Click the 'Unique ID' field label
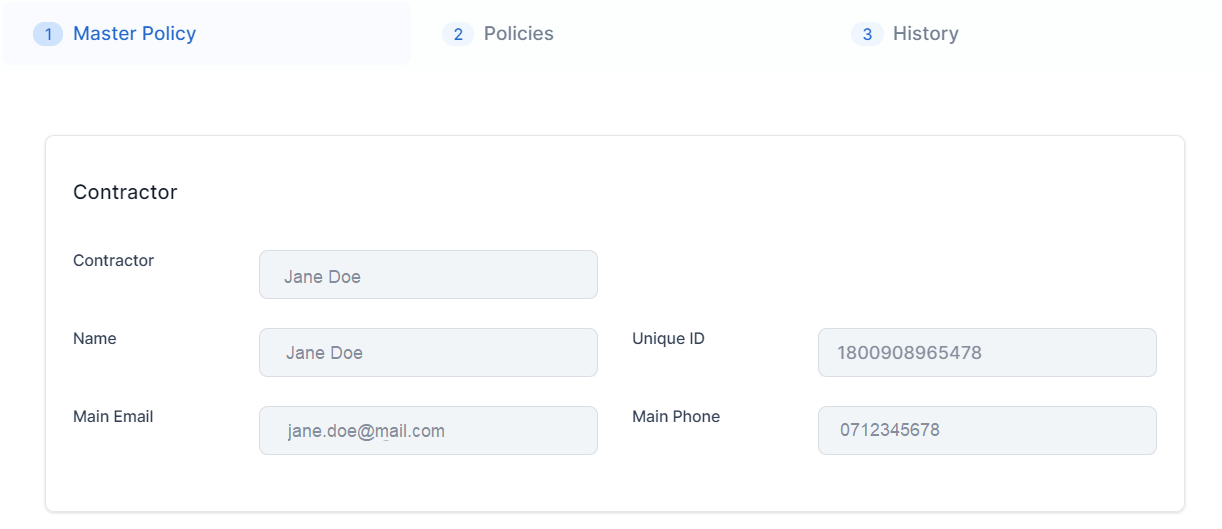Image resolution: width=1222 pixels, height=529 pixels. [668, 339]
